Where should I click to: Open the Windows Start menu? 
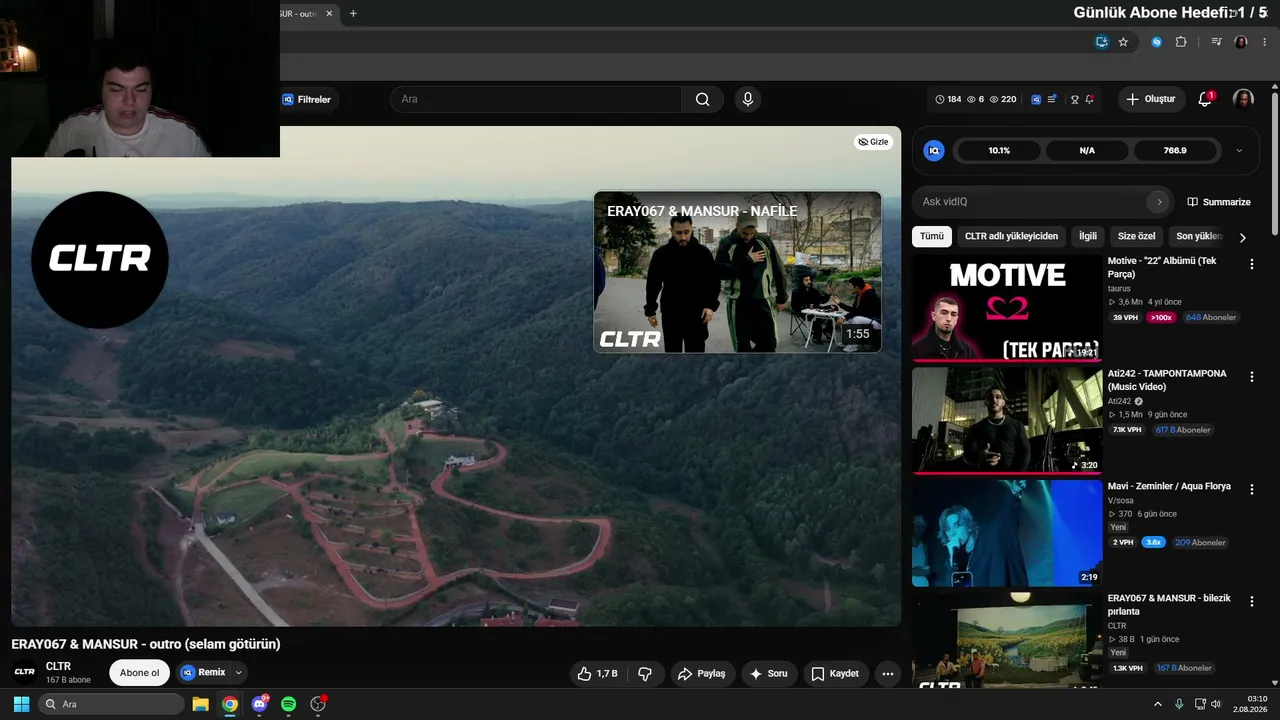pos(21,704)
